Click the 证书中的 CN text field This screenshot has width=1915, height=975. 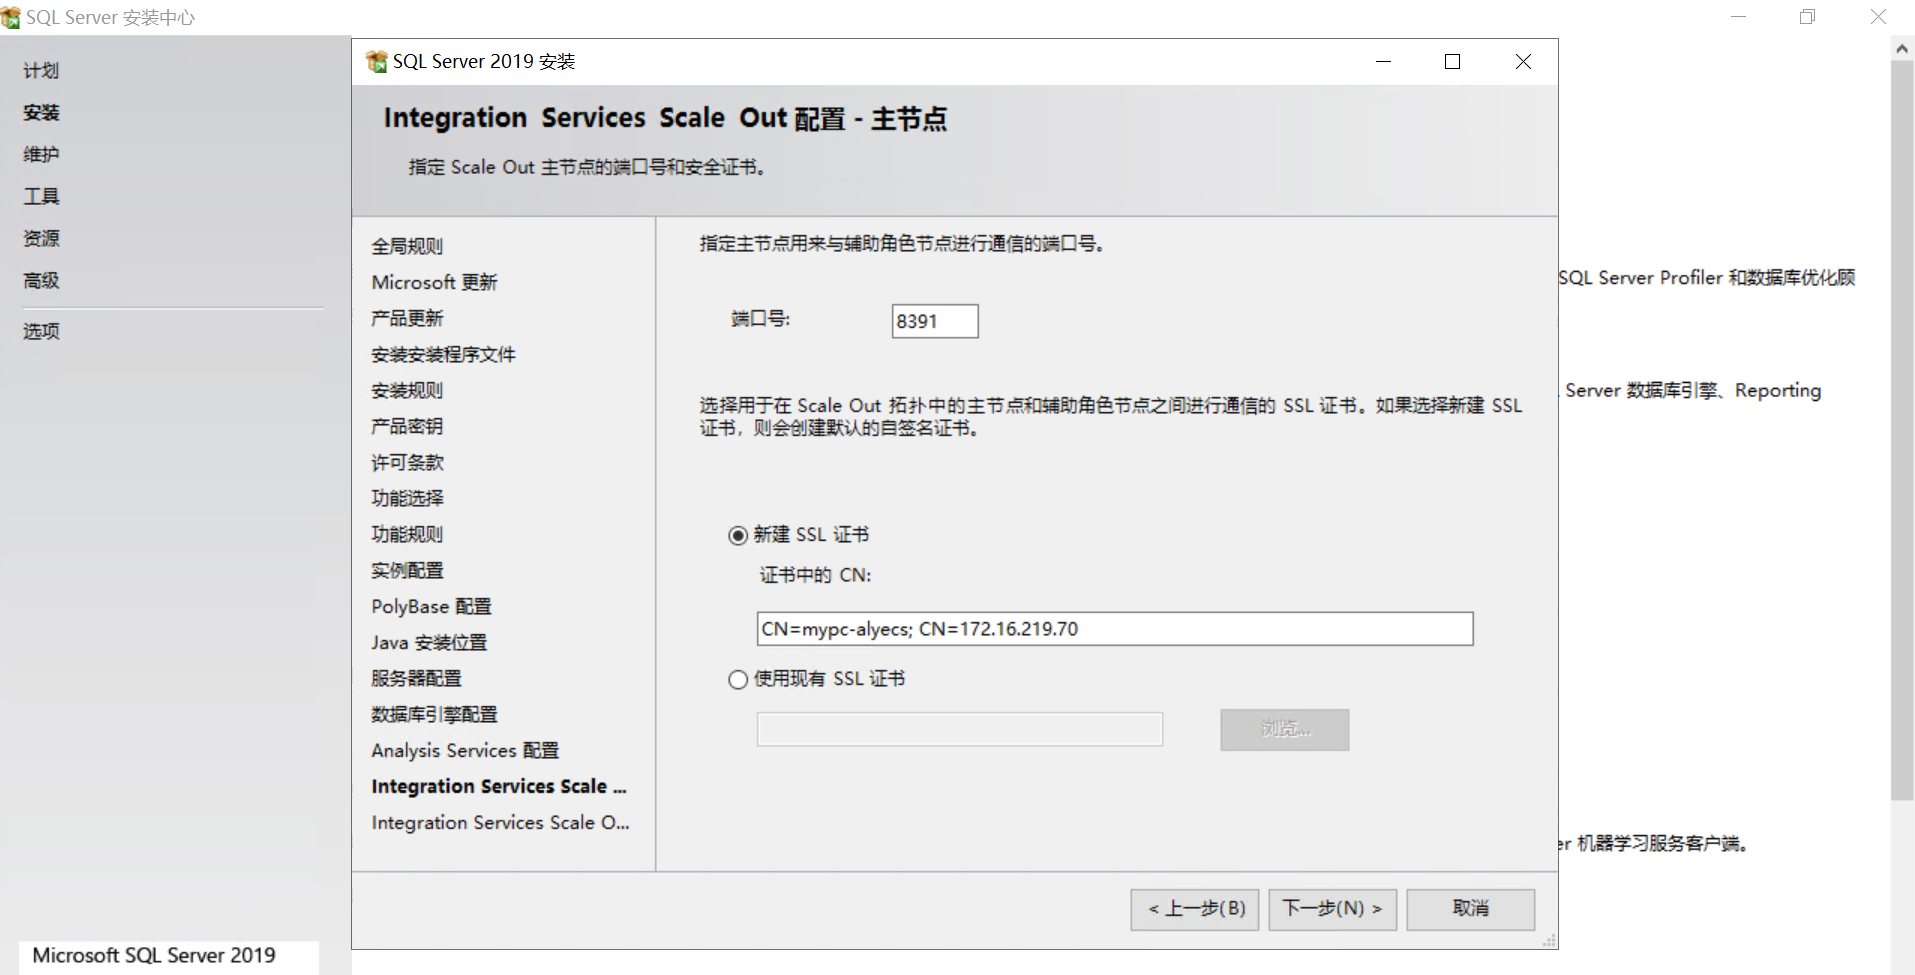click(1115, 629)
